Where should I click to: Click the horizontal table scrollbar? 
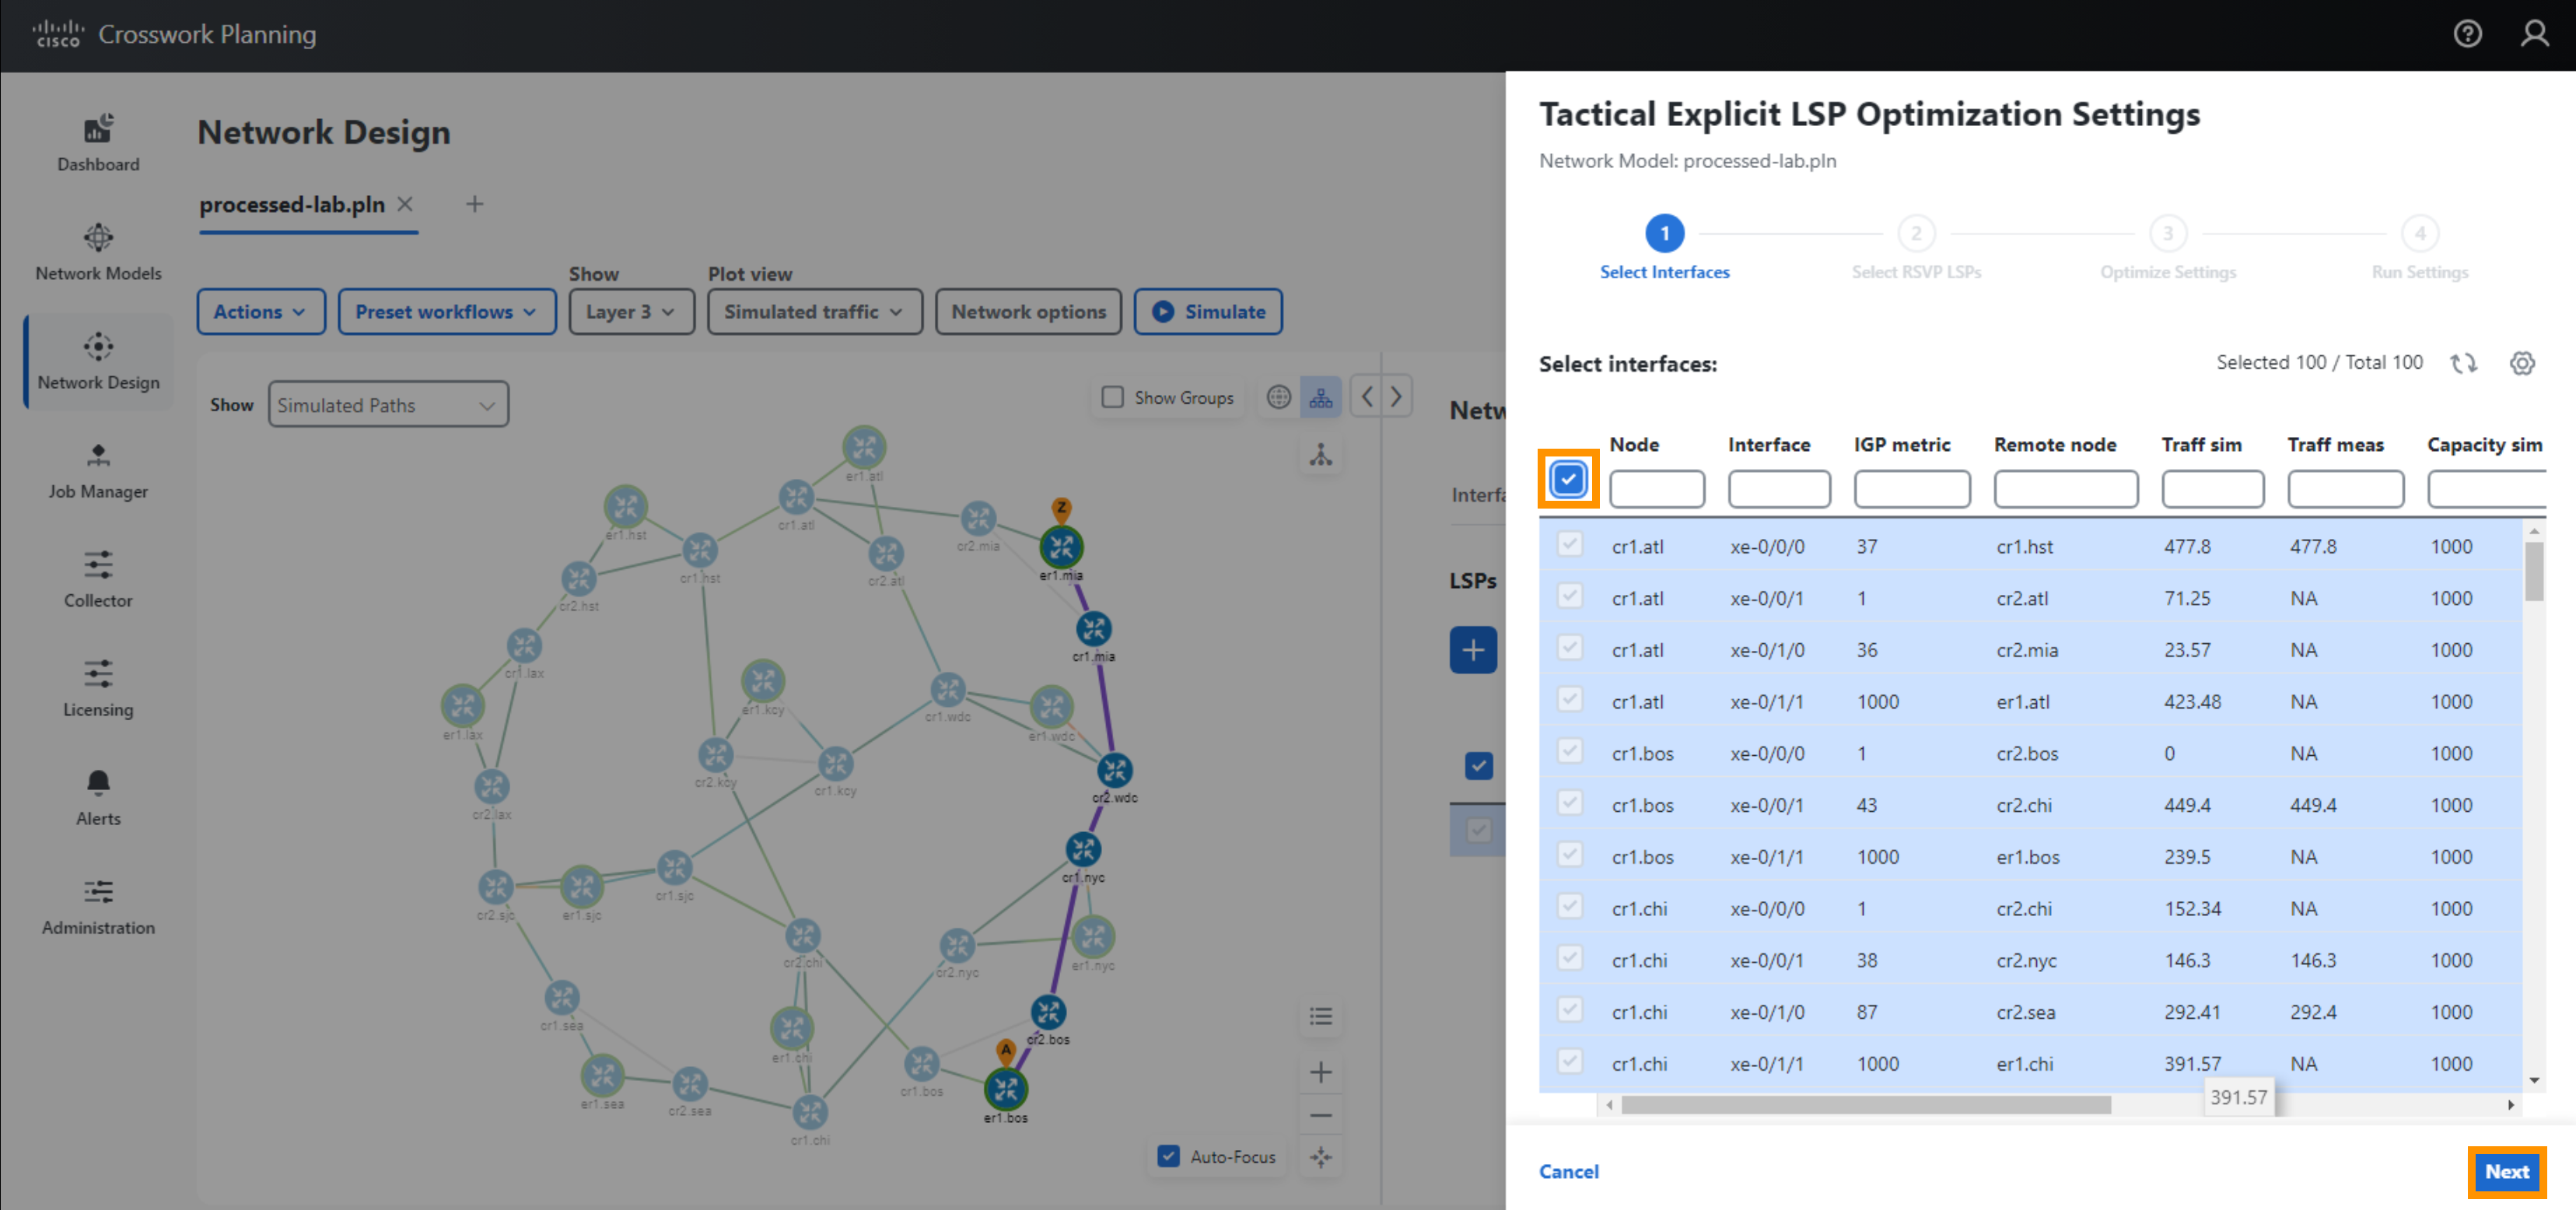(1865, 1104)
